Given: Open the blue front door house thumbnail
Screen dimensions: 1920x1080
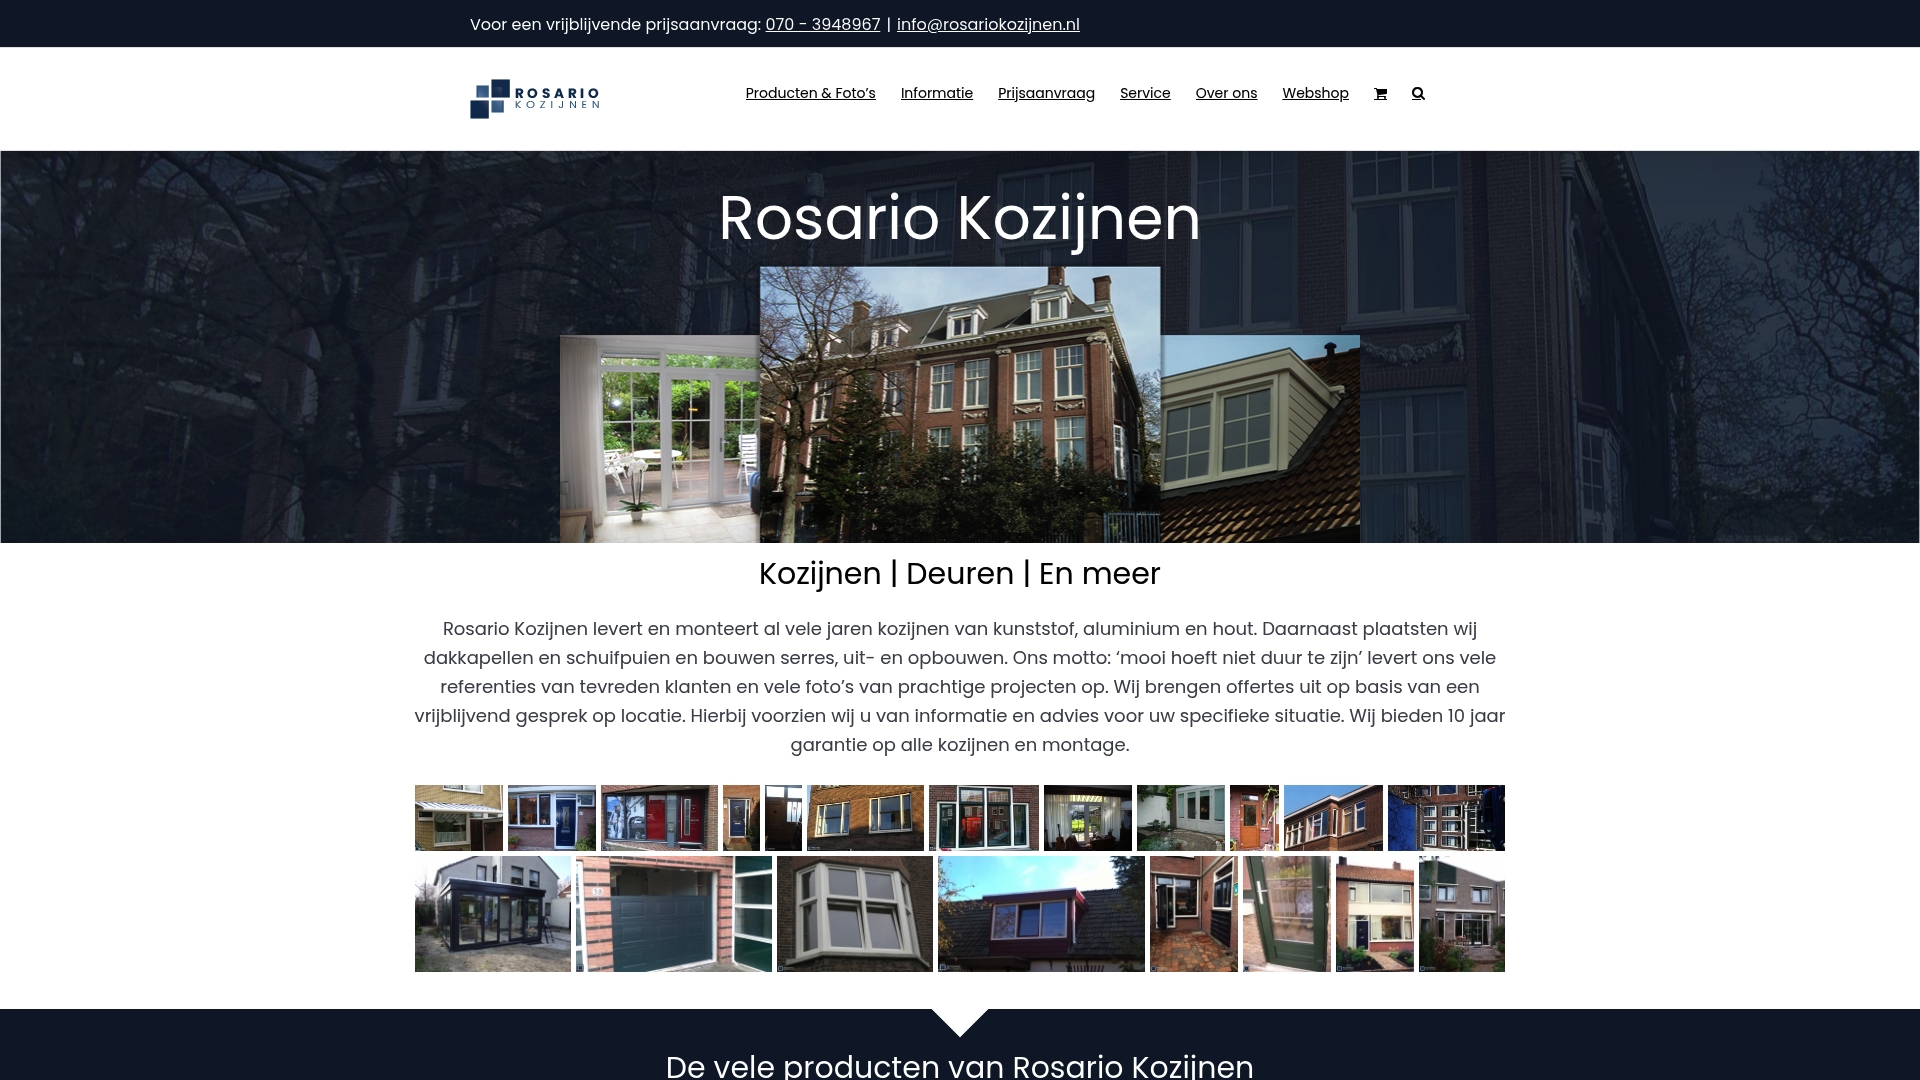Looking at the screenshot, I should pos(552,818).
